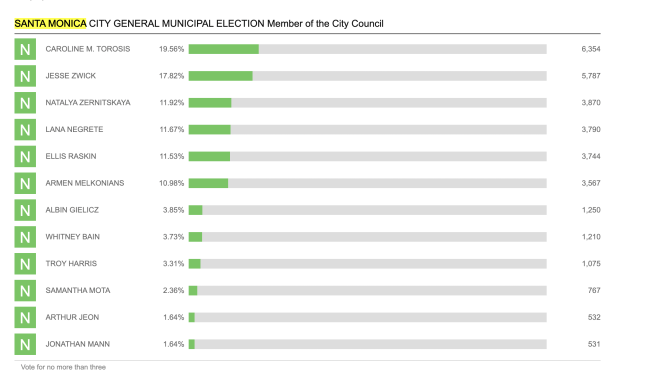This screenshot has height=381, width=650.
Task: Select the N icon for Natalya Zernitskaya
Action: [25, 103]
